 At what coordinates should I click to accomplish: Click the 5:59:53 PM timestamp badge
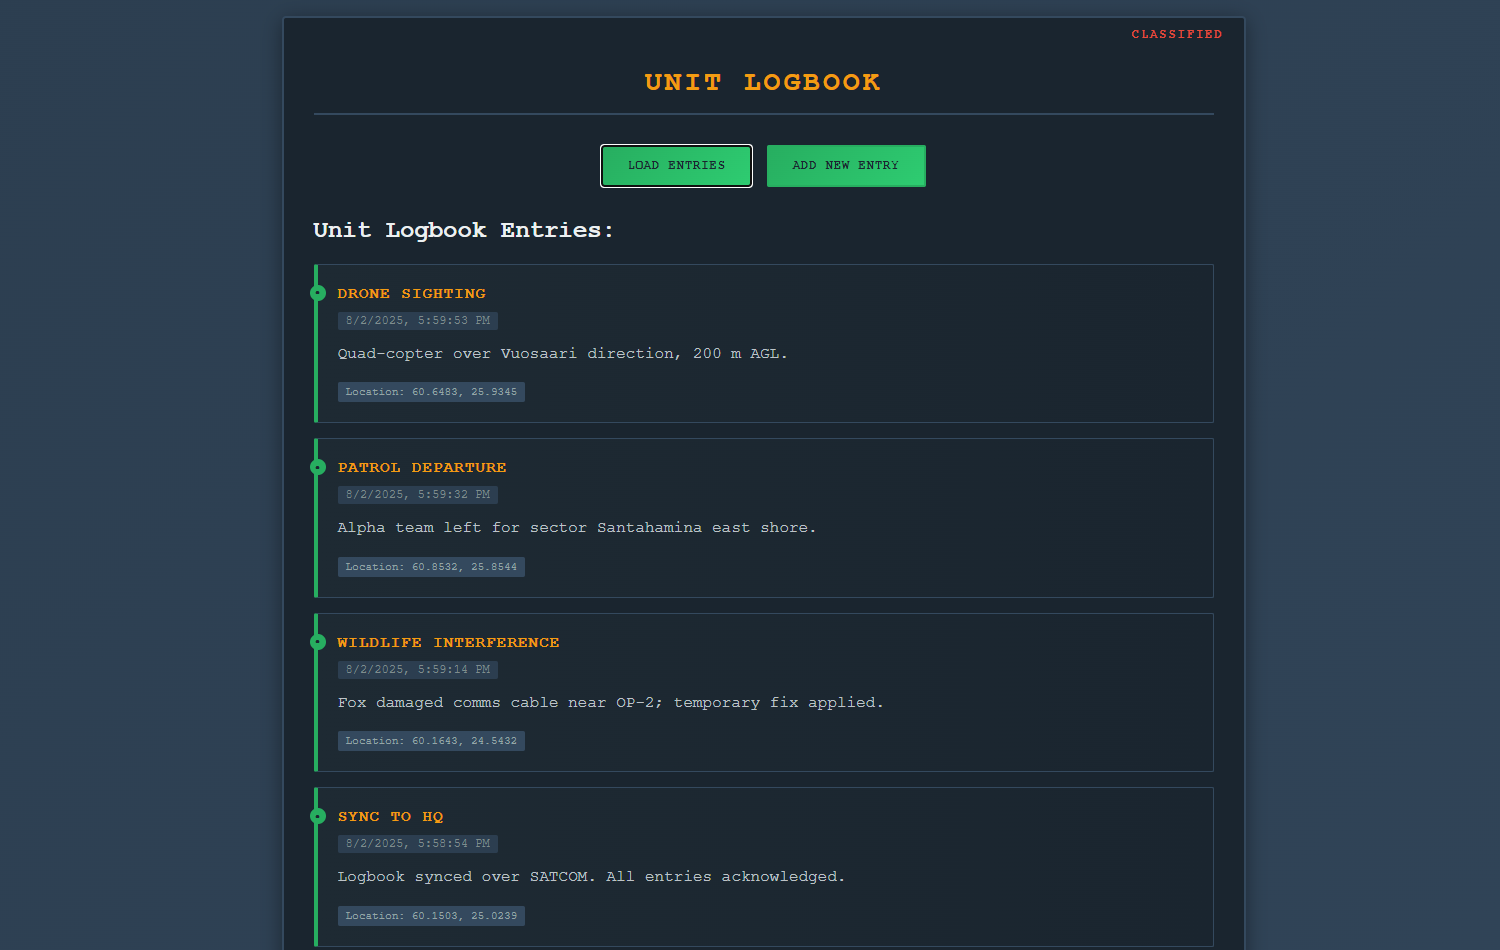418,321
